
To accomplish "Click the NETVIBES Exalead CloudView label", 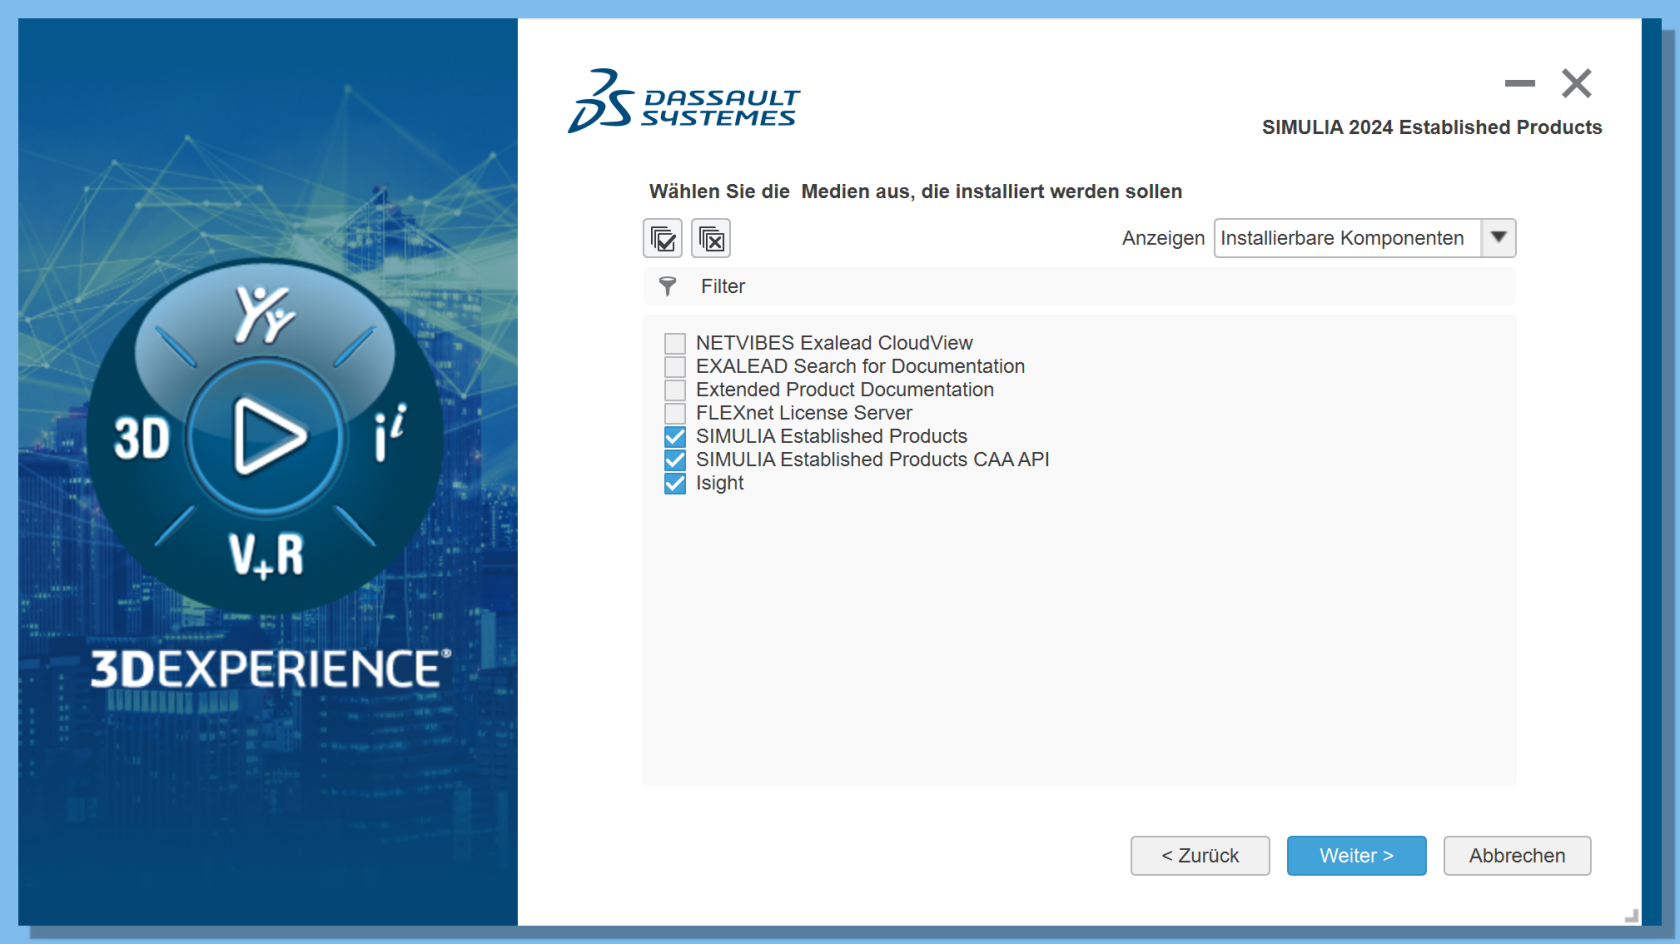I will point(834,343).
